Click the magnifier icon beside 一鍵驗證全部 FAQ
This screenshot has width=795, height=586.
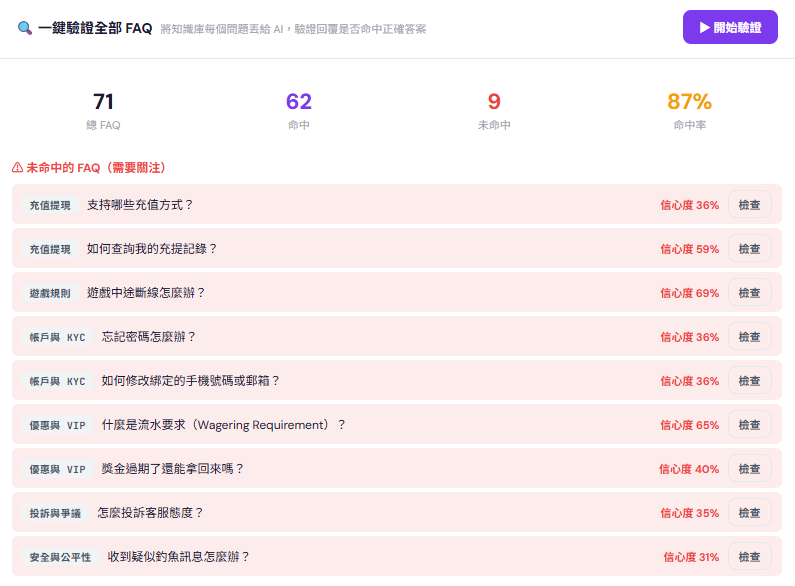pyautogui.click(x=25, y=28)
